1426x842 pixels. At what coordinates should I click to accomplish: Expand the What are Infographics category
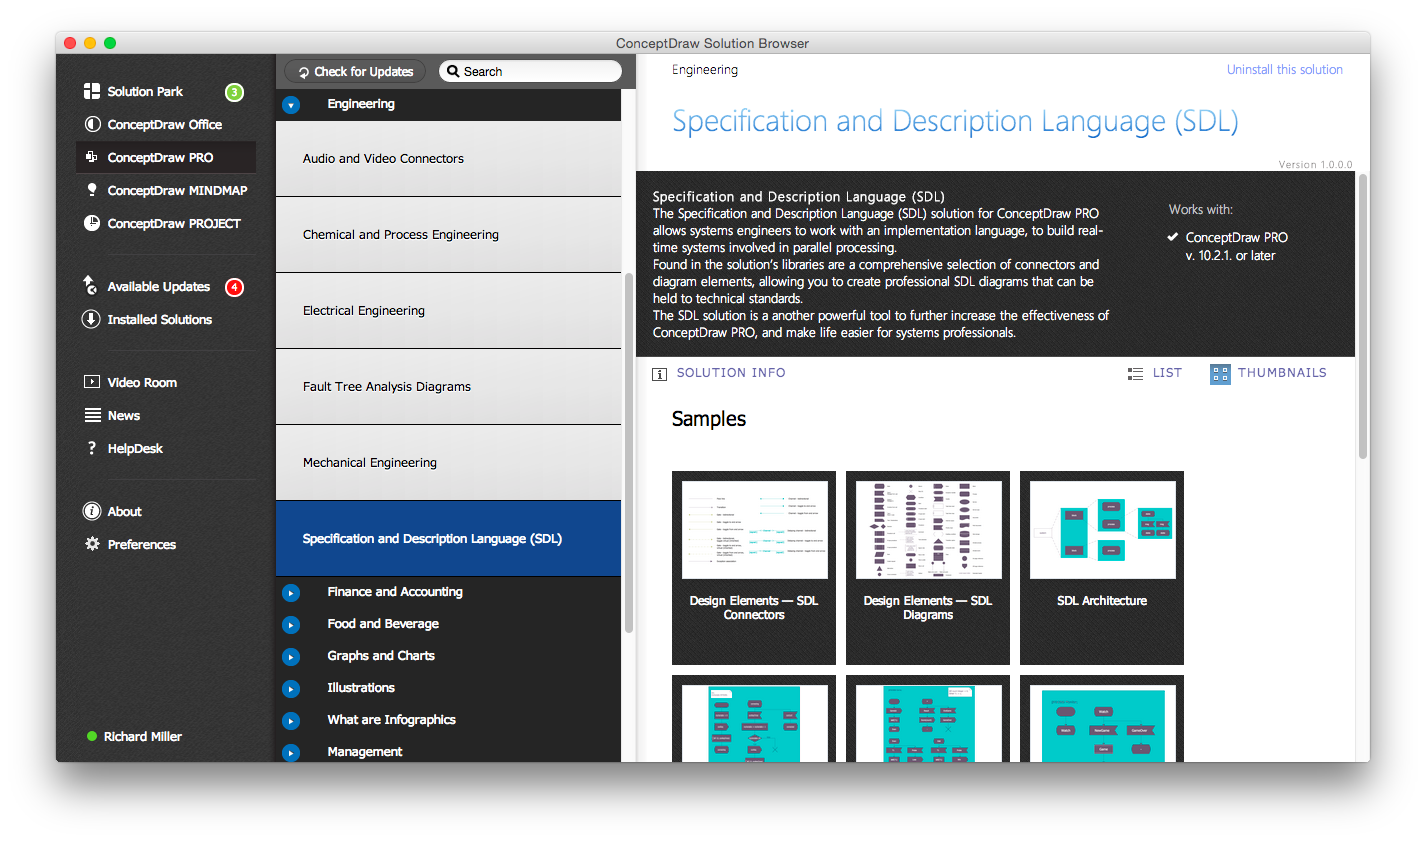(x=291, y=721)
